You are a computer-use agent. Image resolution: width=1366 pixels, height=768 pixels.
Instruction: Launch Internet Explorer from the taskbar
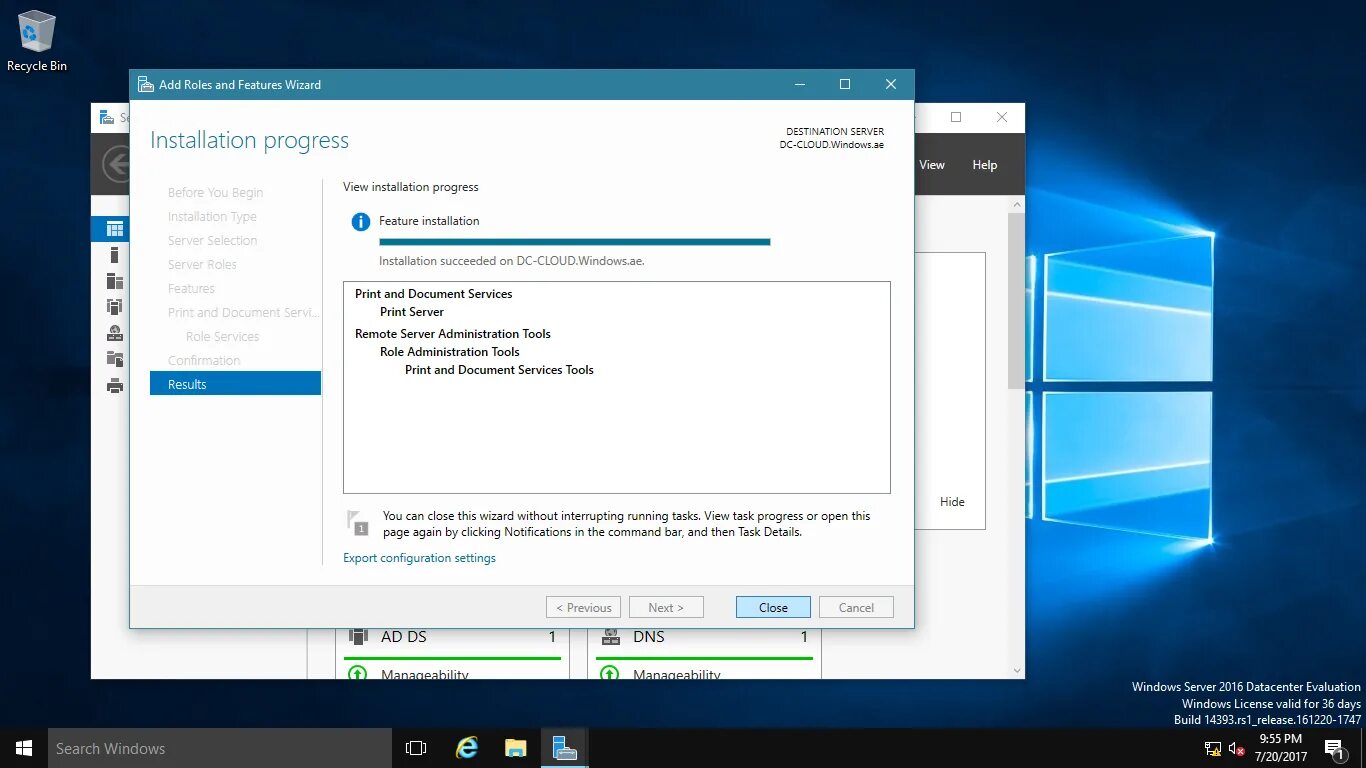(467, 748)
